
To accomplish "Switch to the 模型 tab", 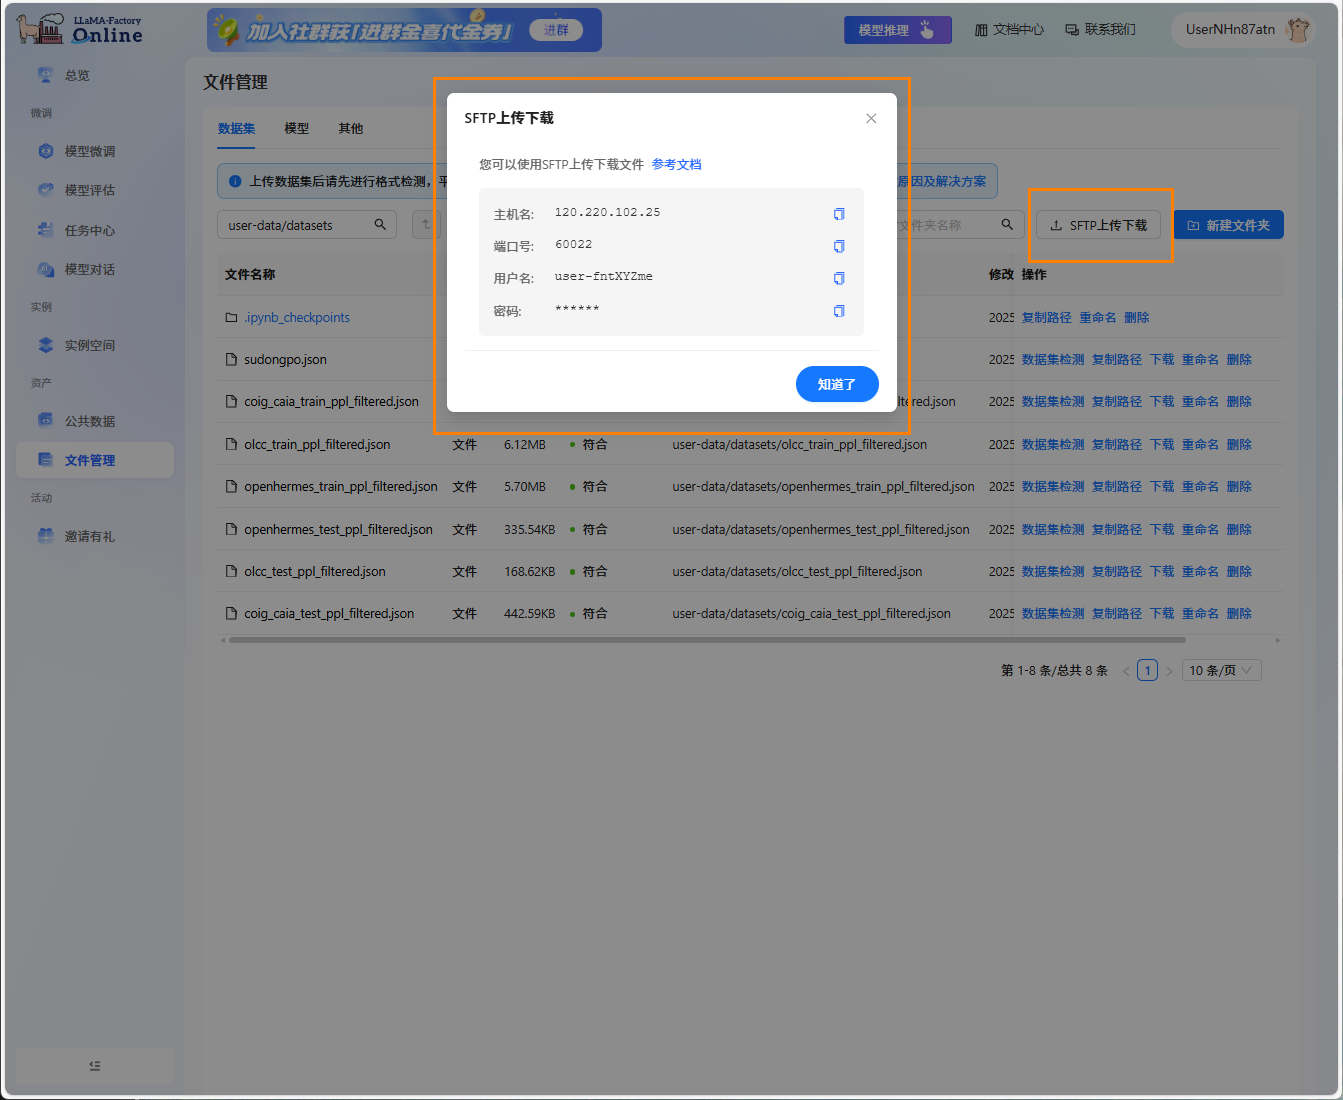I will 296,129.
